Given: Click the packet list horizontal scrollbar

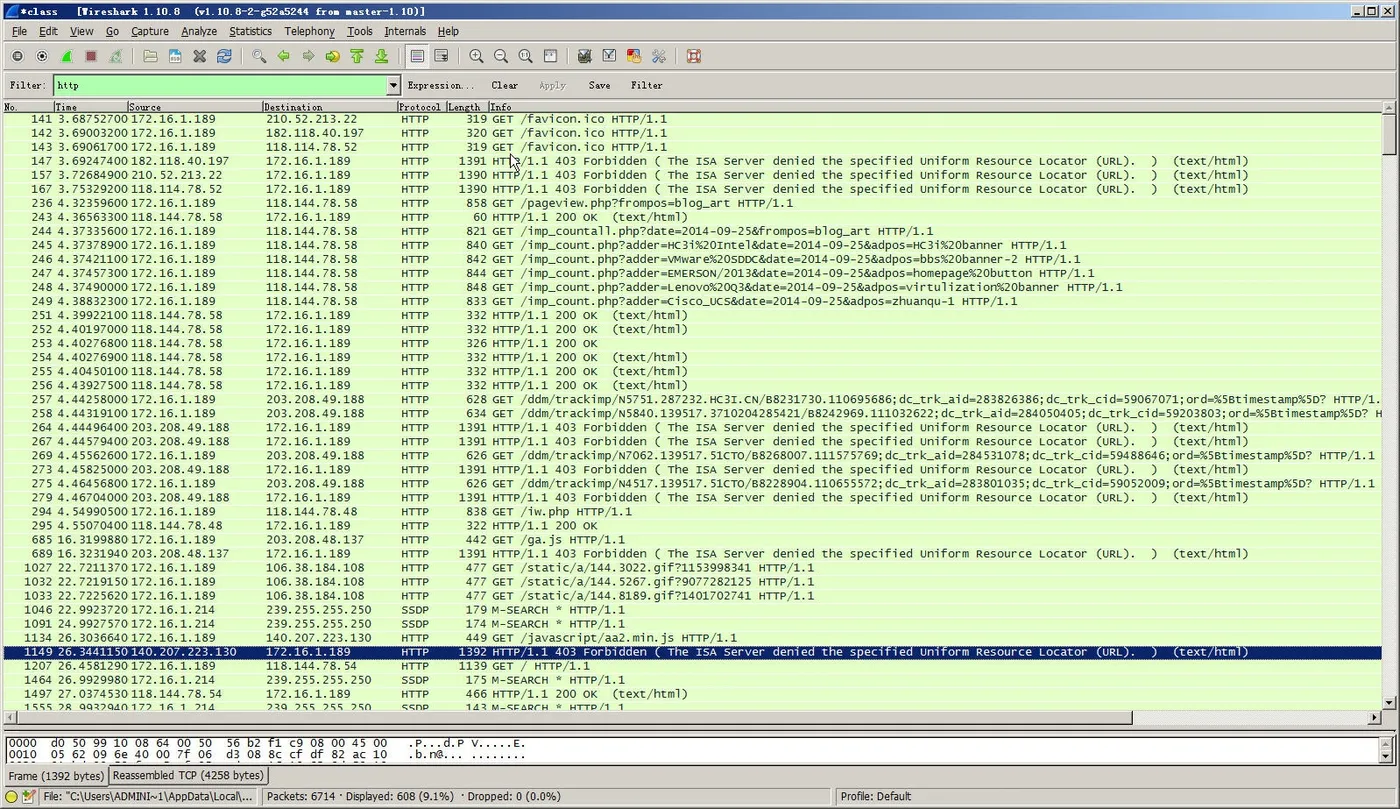Looking at the screenshot, I should pos(691,717).
